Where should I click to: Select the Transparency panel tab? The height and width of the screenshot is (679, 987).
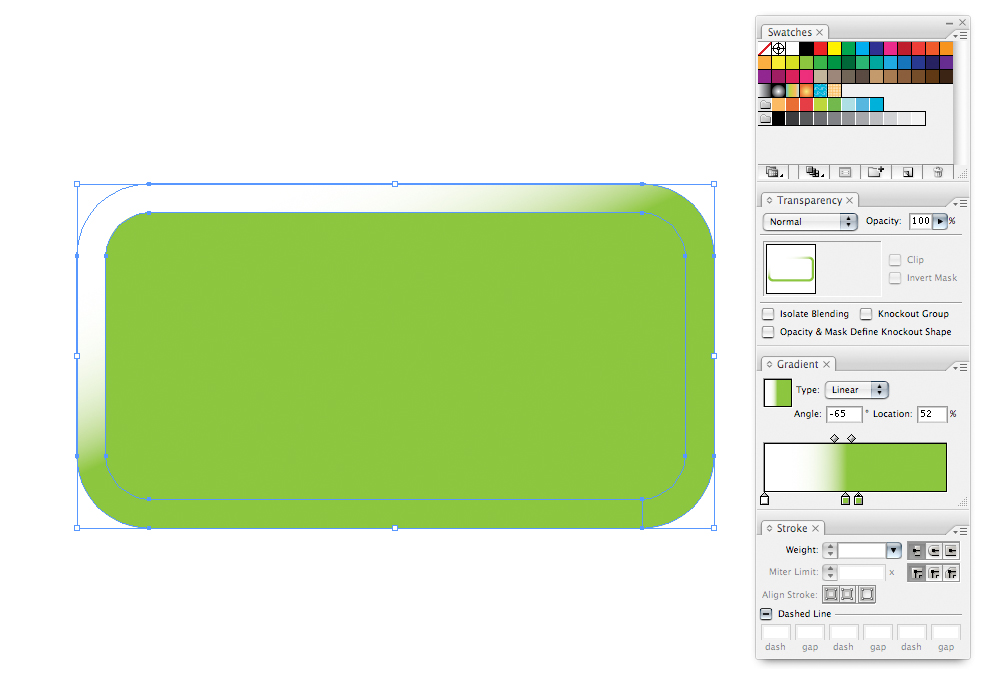809,200
